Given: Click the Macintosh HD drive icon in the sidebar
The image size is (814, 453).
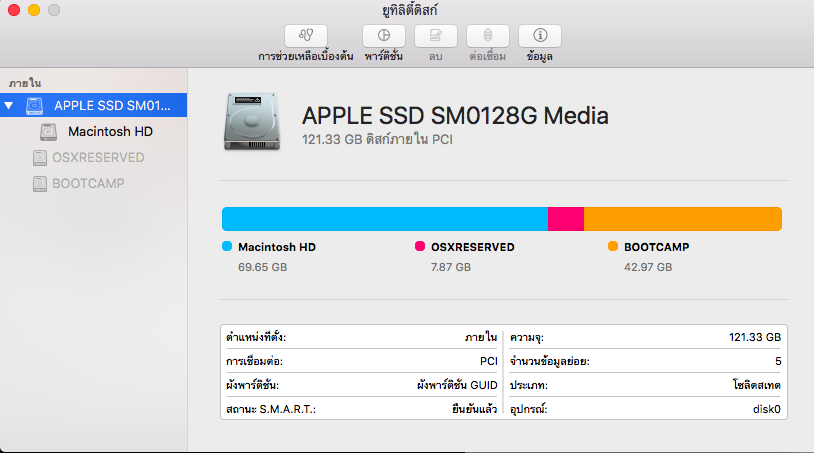Looking at the screenshot, I should [x=48, y=132].
